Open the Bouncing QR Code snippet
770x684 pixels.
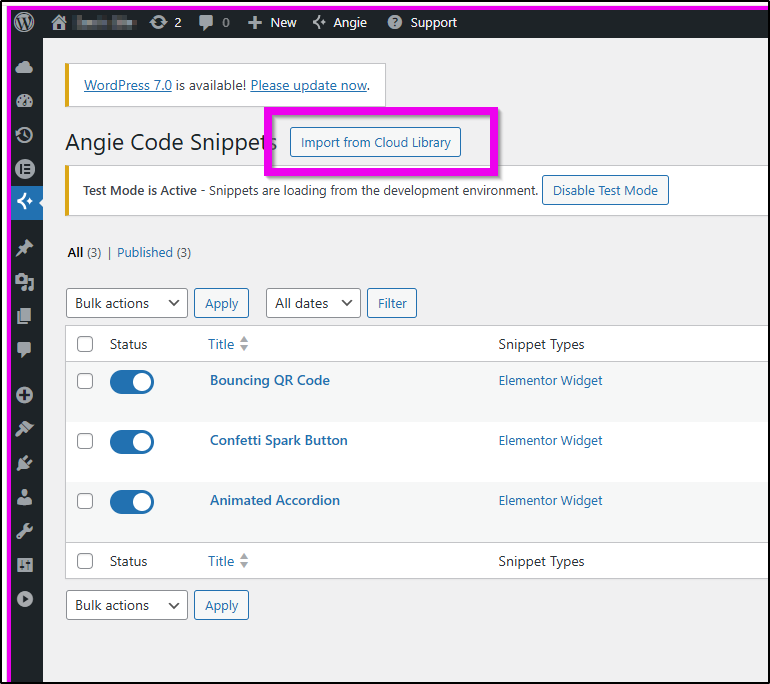[270, 380]
